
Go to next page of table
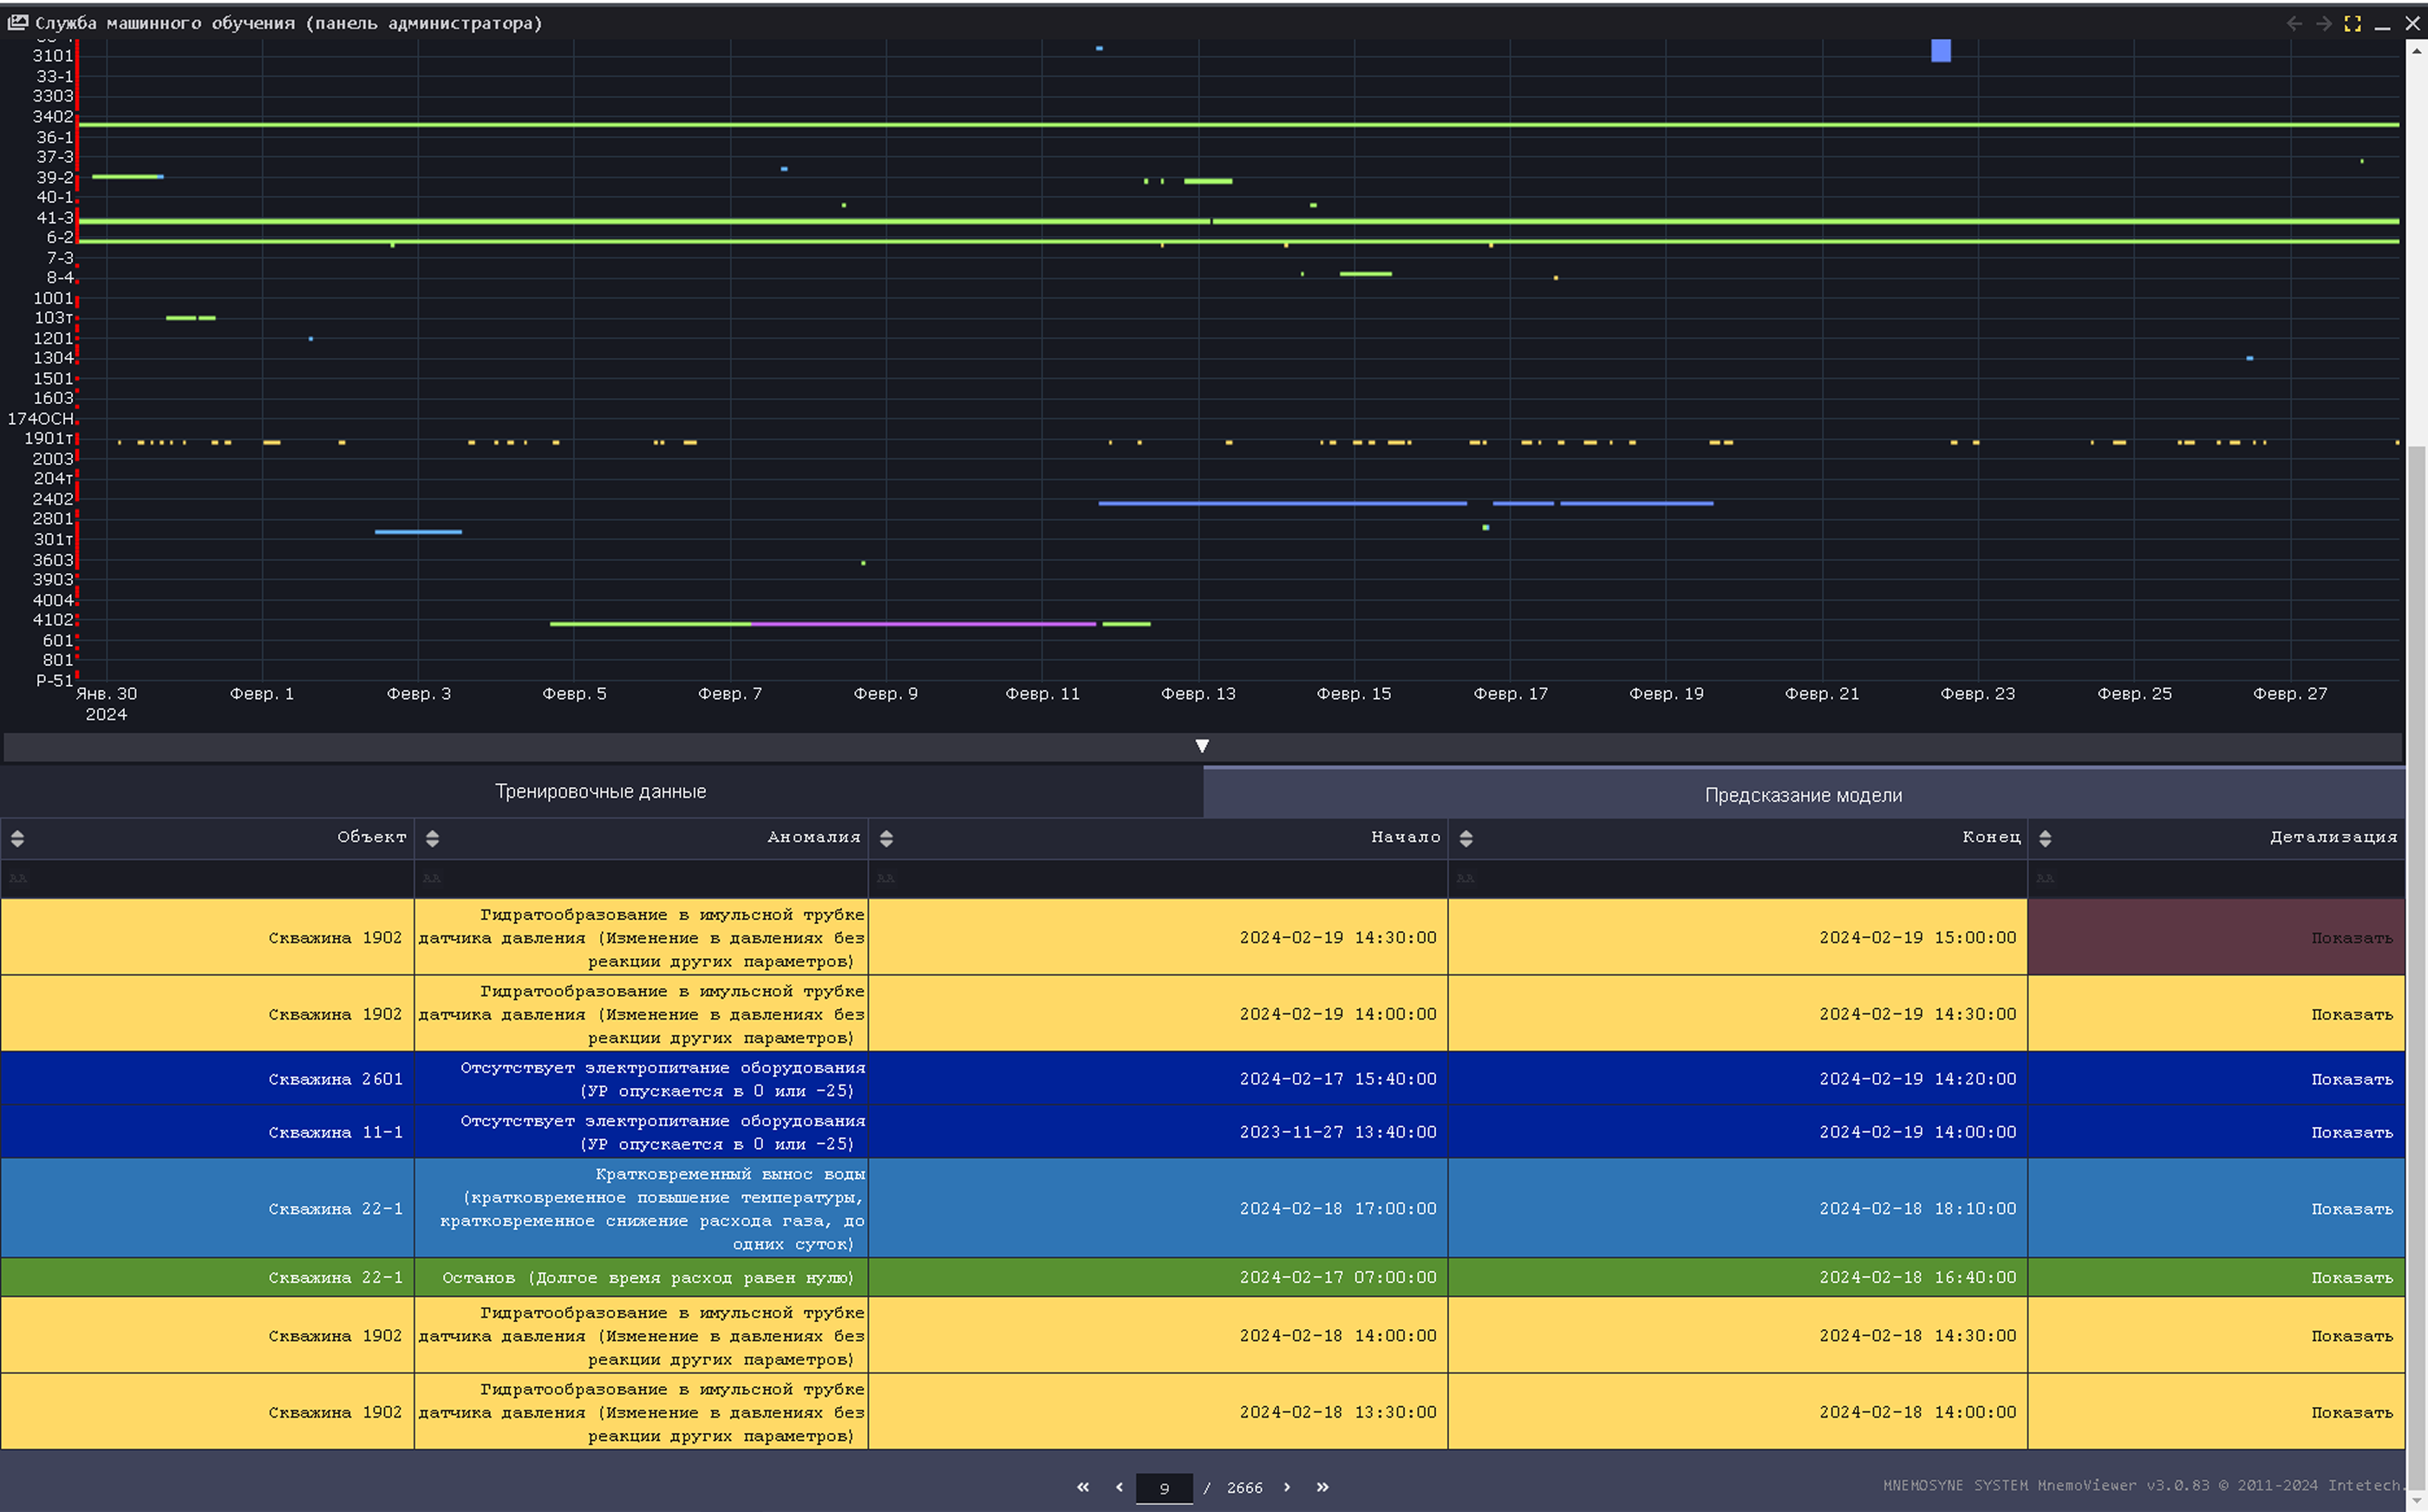tap(1287, 1487)
